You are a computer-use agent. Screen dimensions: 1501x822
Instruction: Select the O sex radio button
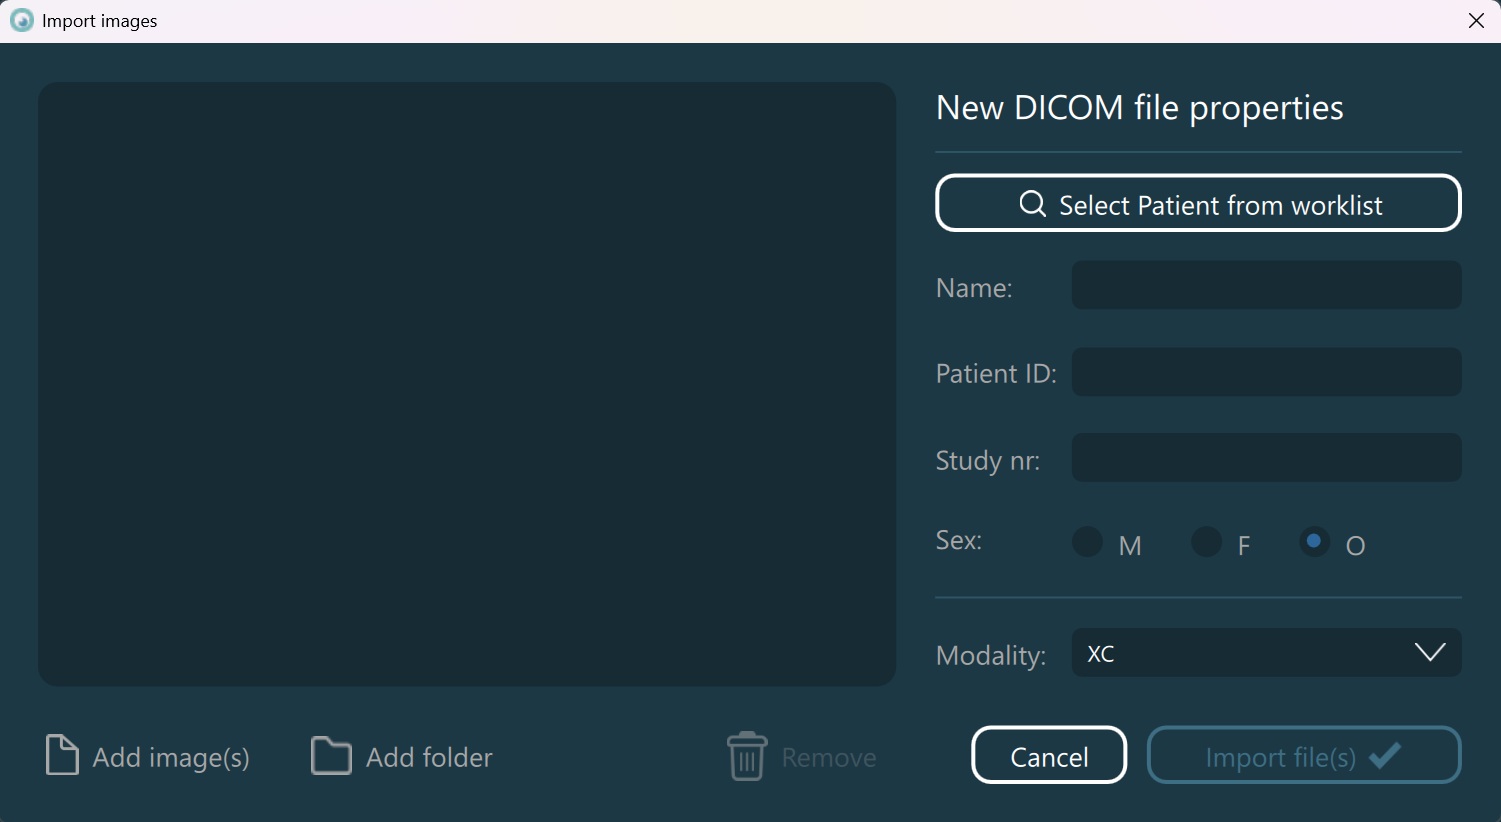tap(1314, 542)
